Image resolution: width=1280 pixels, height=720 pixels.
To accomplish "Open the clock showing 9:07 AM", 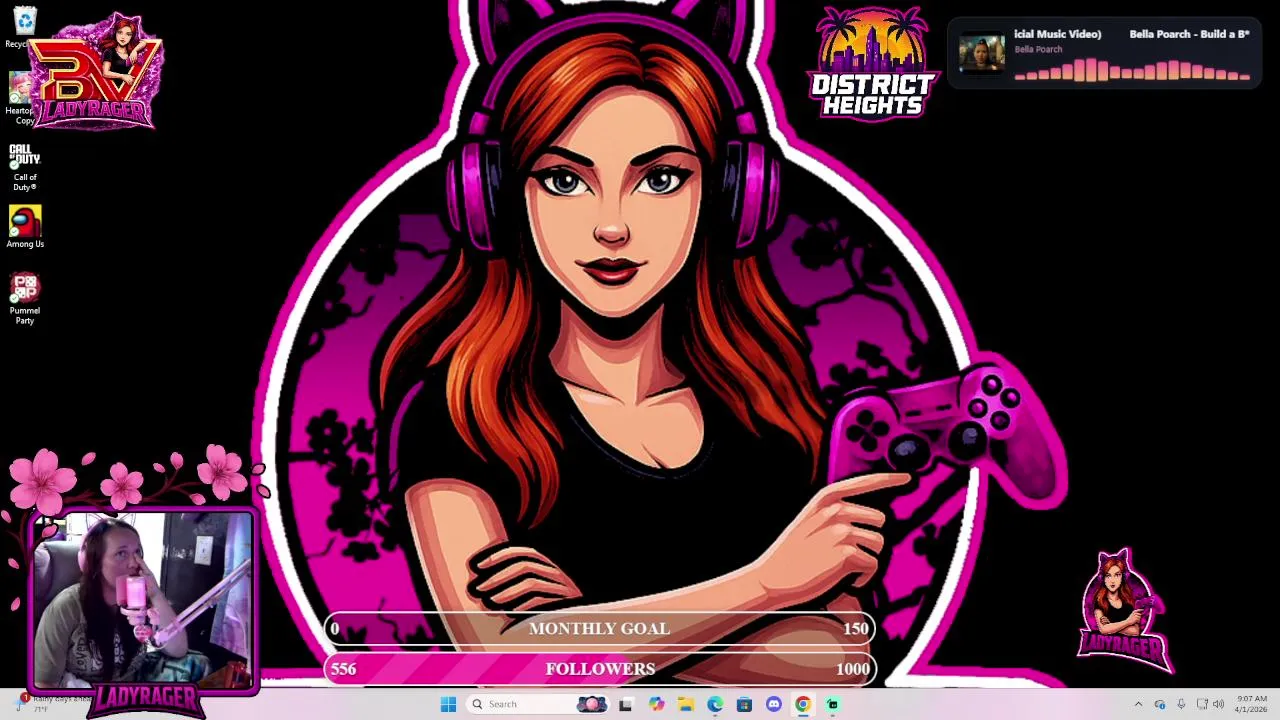I will [1251, 704].
